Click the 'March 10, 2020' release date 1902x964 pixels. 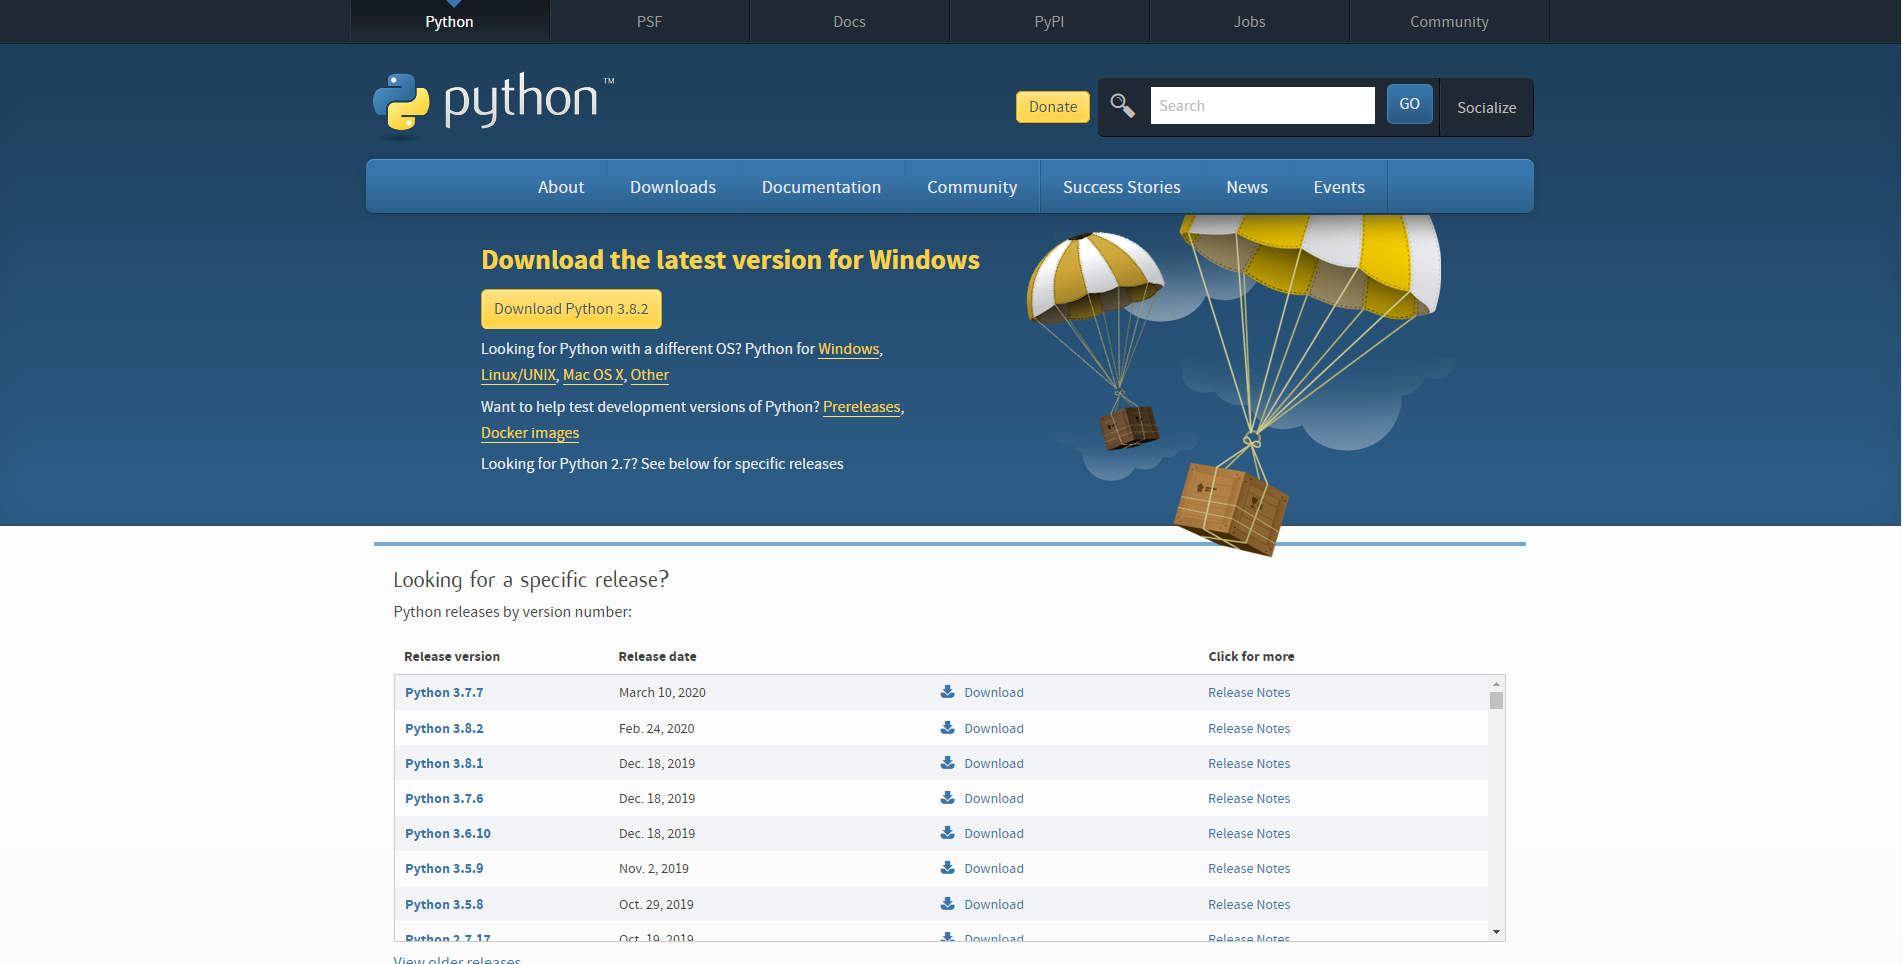coord(662,692)
